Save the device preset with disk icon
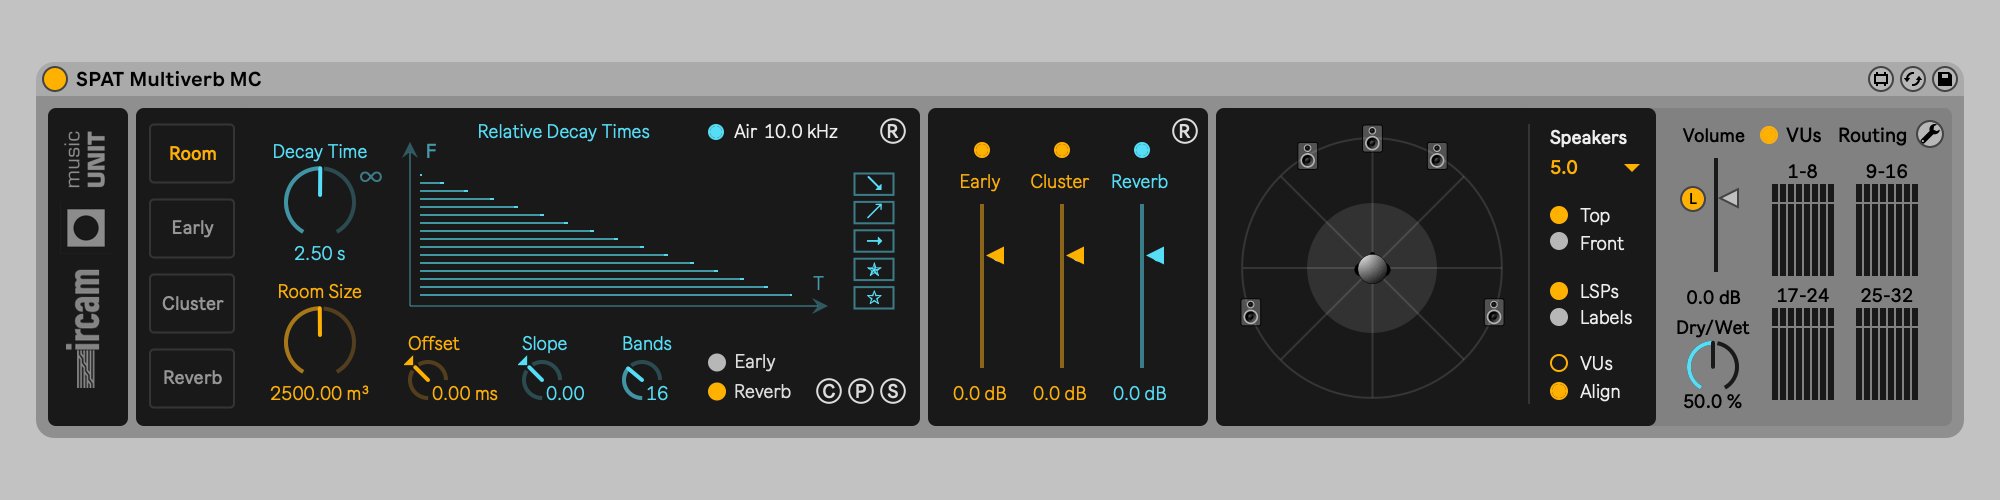2000x500 pixels. pos(1945,79)
